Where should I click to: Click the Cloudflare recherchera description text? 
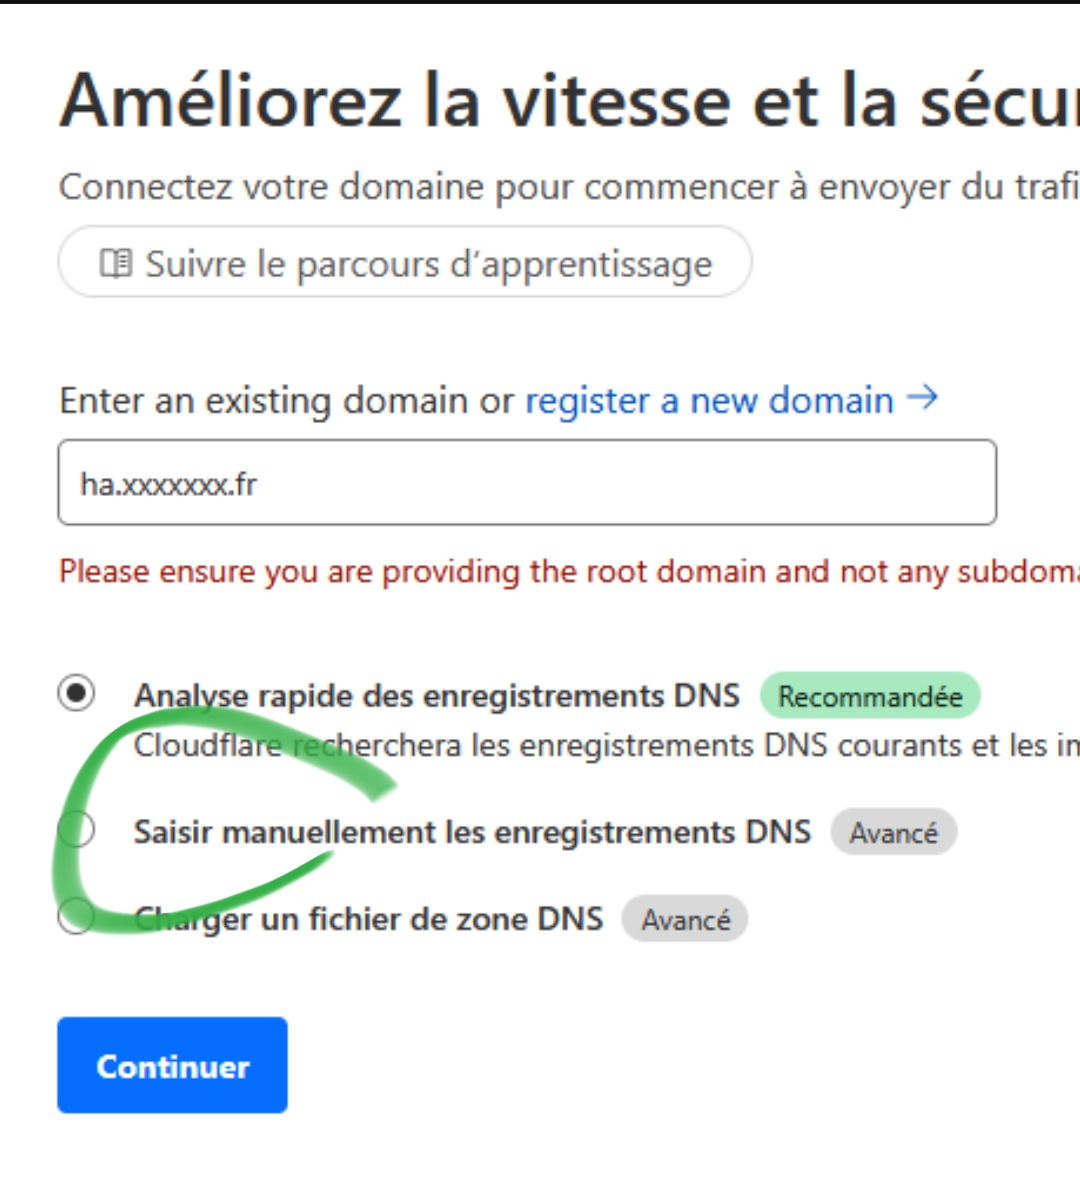pos(606,746)
